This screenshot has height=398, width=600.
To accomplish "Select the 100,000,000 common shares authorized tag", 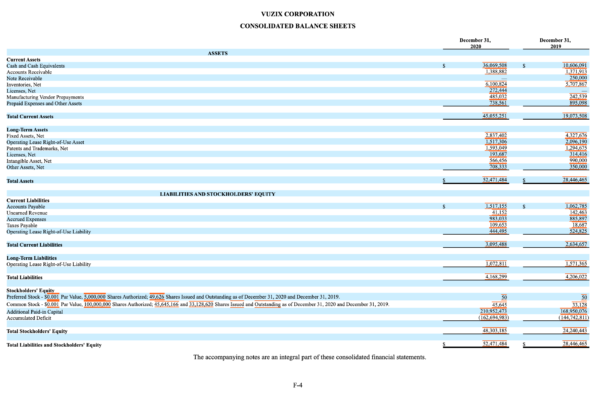I will [97, 305].
